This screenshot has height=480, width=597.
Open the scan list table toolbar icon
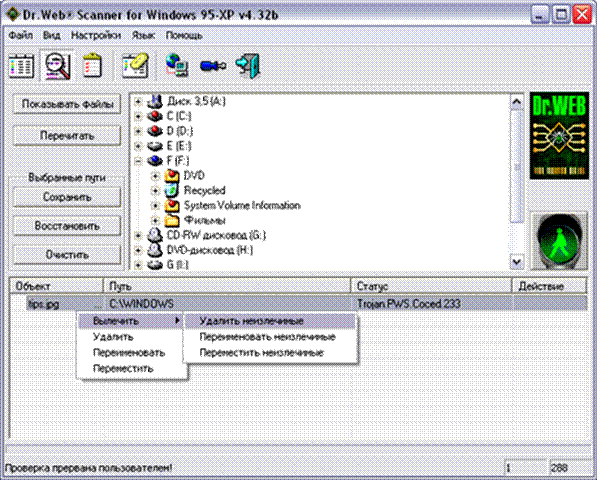[x=21, y=66]
